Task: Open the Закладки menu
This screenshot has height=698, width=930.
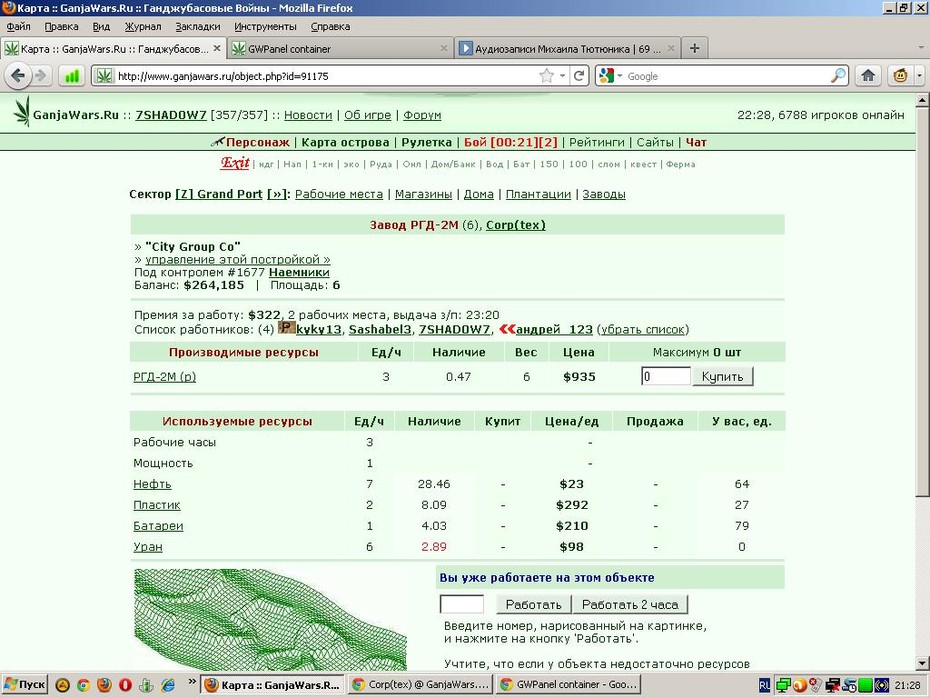Action: click(198, 26)
